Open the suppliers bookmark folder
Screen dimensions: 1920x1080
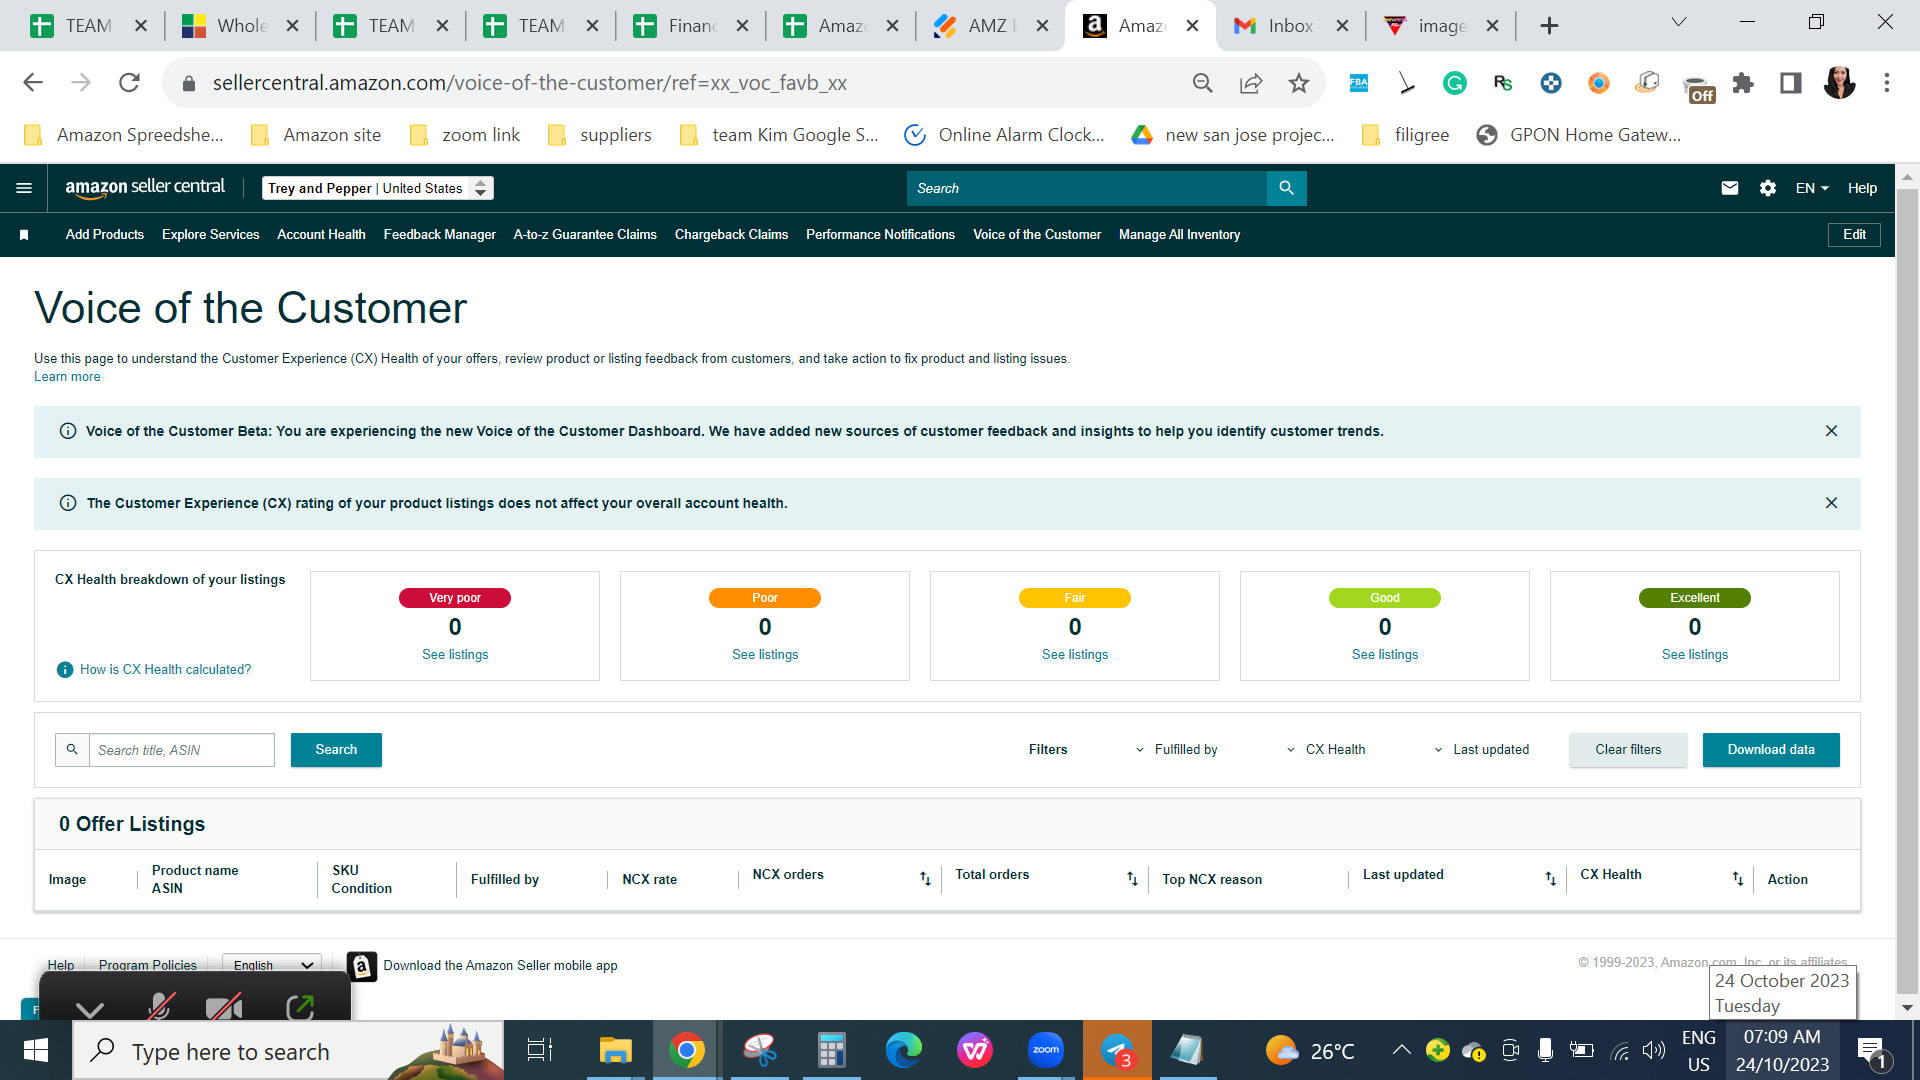tap(599, 135)
